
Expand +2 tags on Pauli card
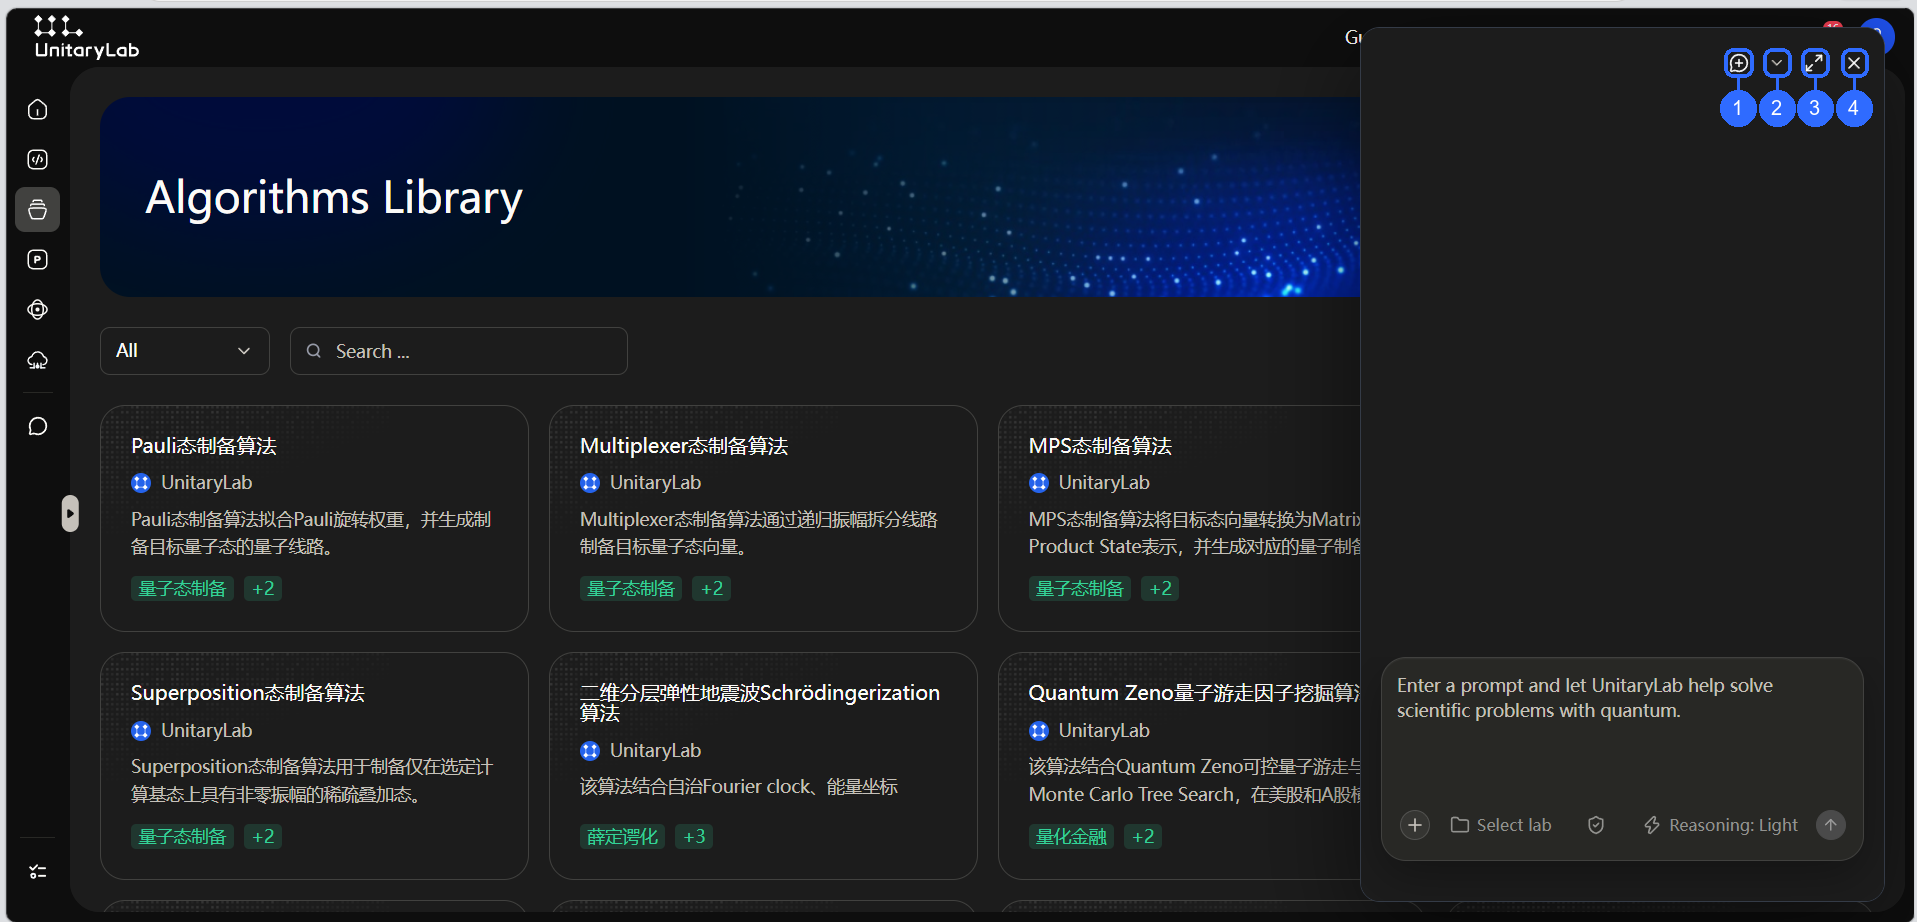click(x=263, y=589)
